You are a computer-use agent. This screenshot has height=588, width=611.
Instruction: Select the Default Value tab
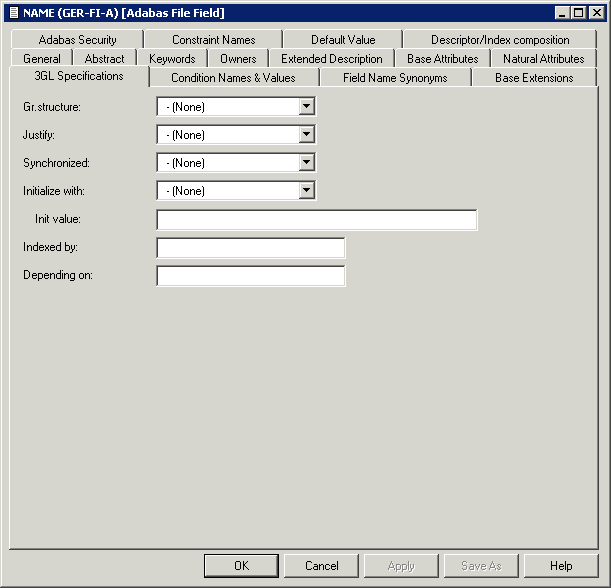tap(342, 40)
